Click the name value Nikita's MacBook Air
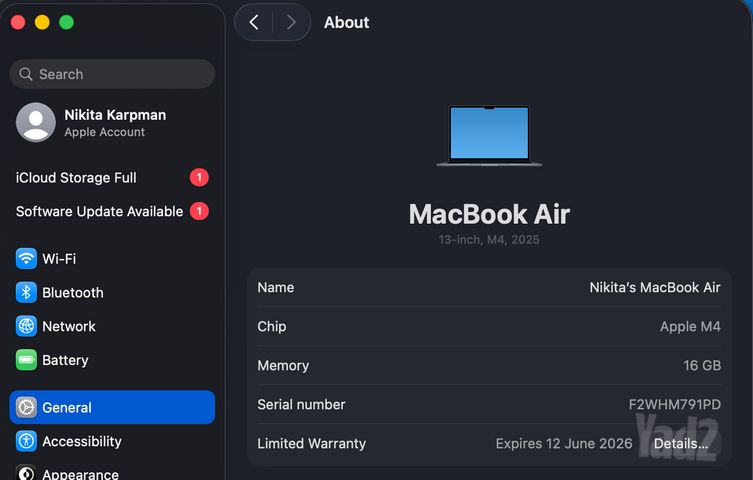This screenshot has width=753, height=480. tap(655, 287)
